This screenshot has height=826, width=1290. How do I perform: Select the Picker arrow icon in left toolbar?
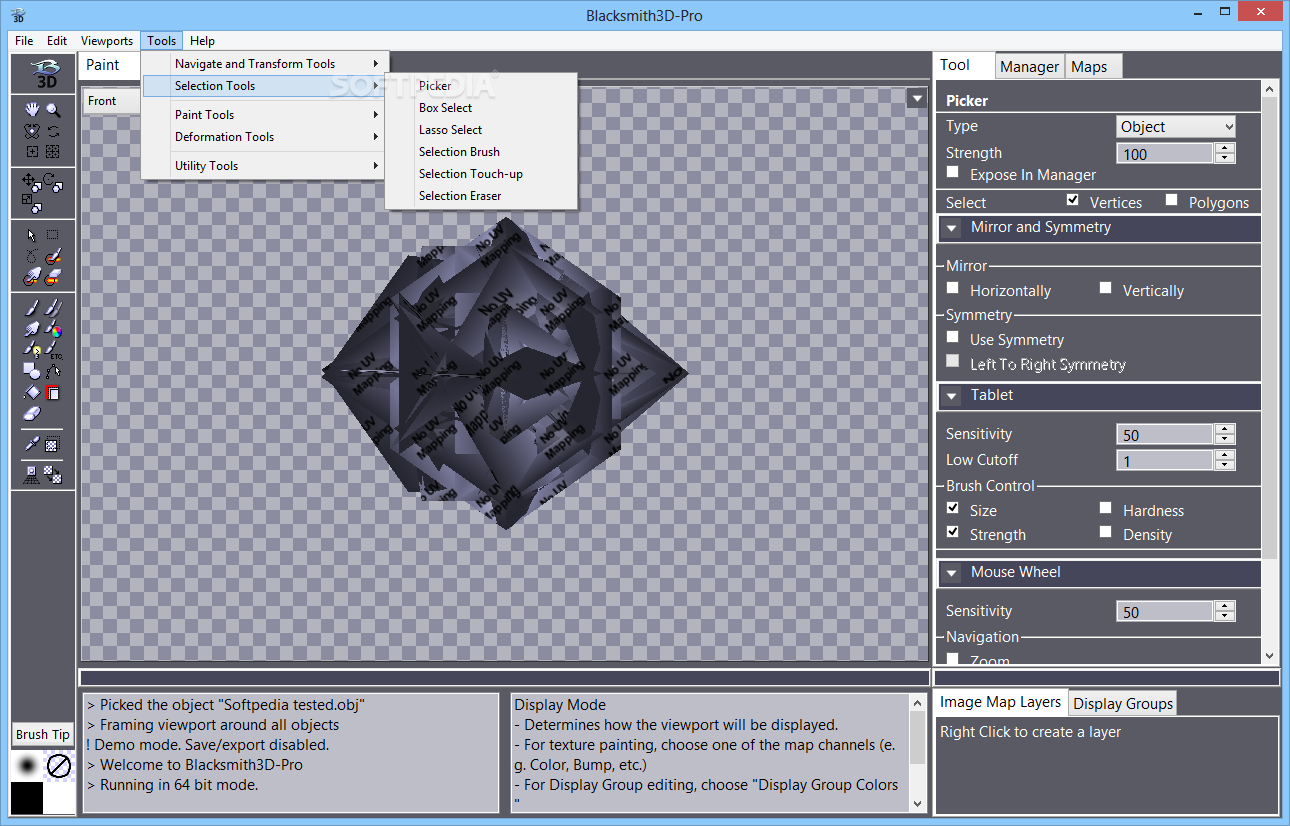(x=32, y=235)
